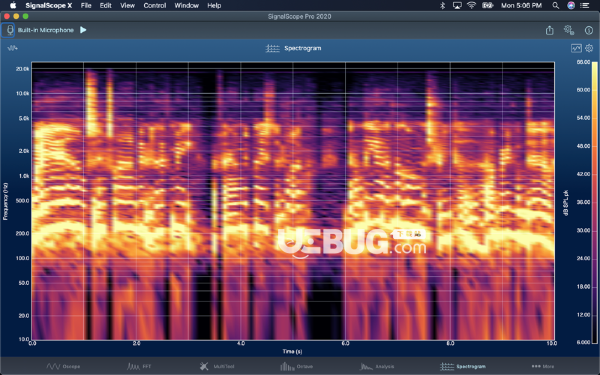Open the More tab
The height and width of the screenshot is (375, 600).
point(543,366)
